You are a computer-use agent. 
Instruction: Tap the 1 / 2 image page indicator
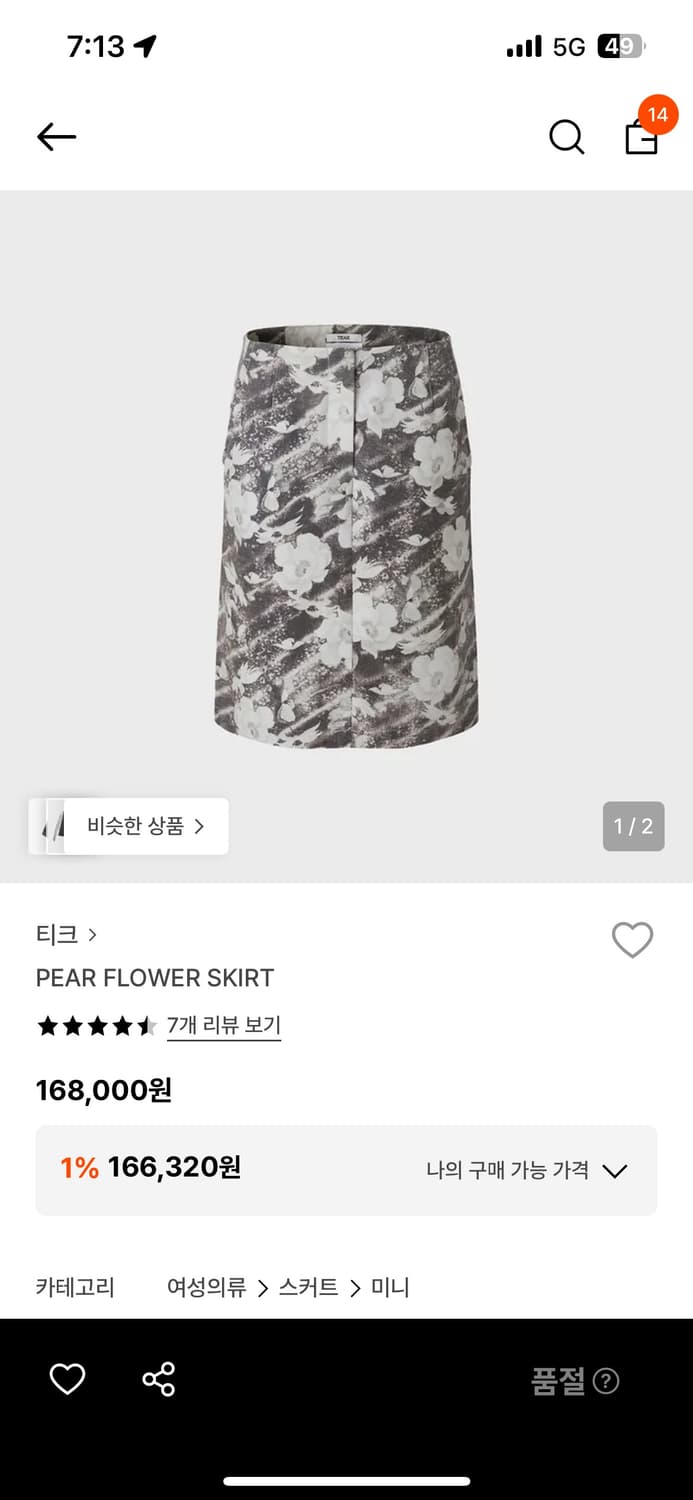pos(633,826)
